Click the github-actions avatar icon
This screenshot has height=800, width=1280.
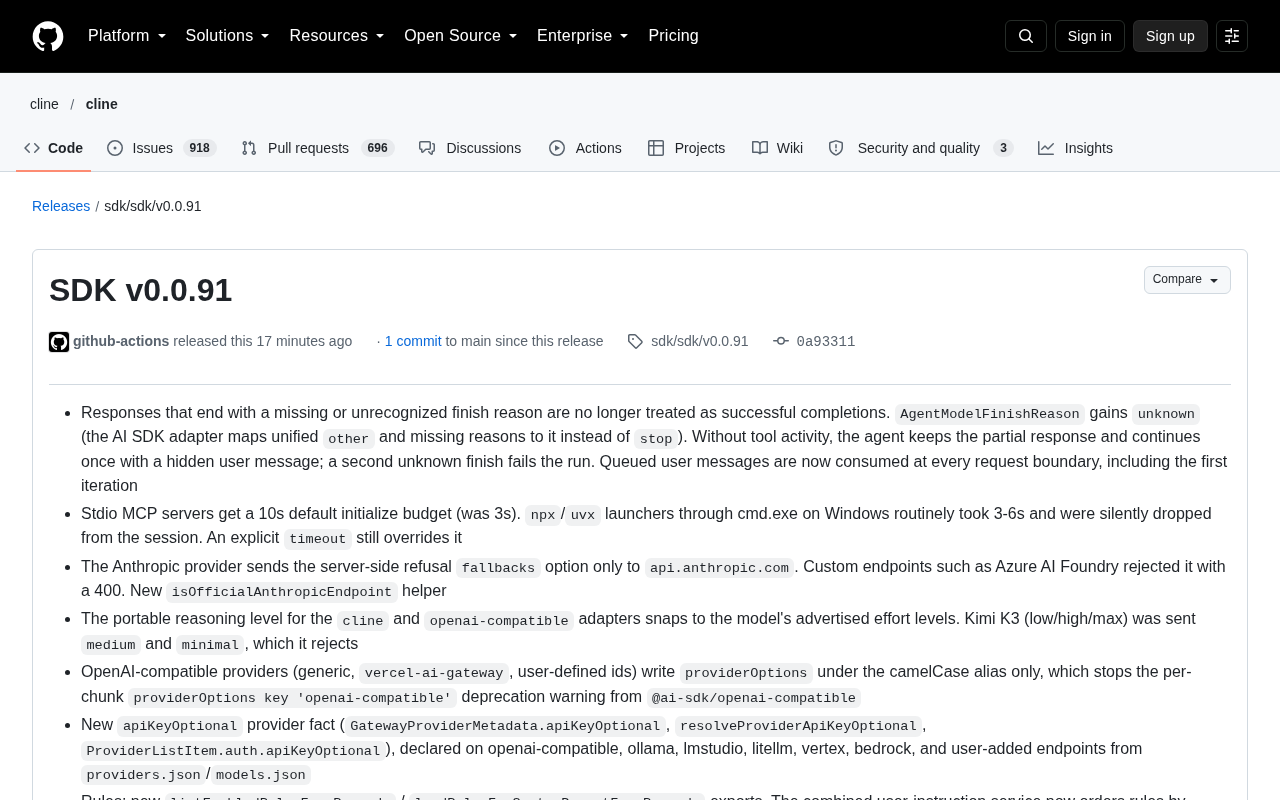tap(59, 342)
